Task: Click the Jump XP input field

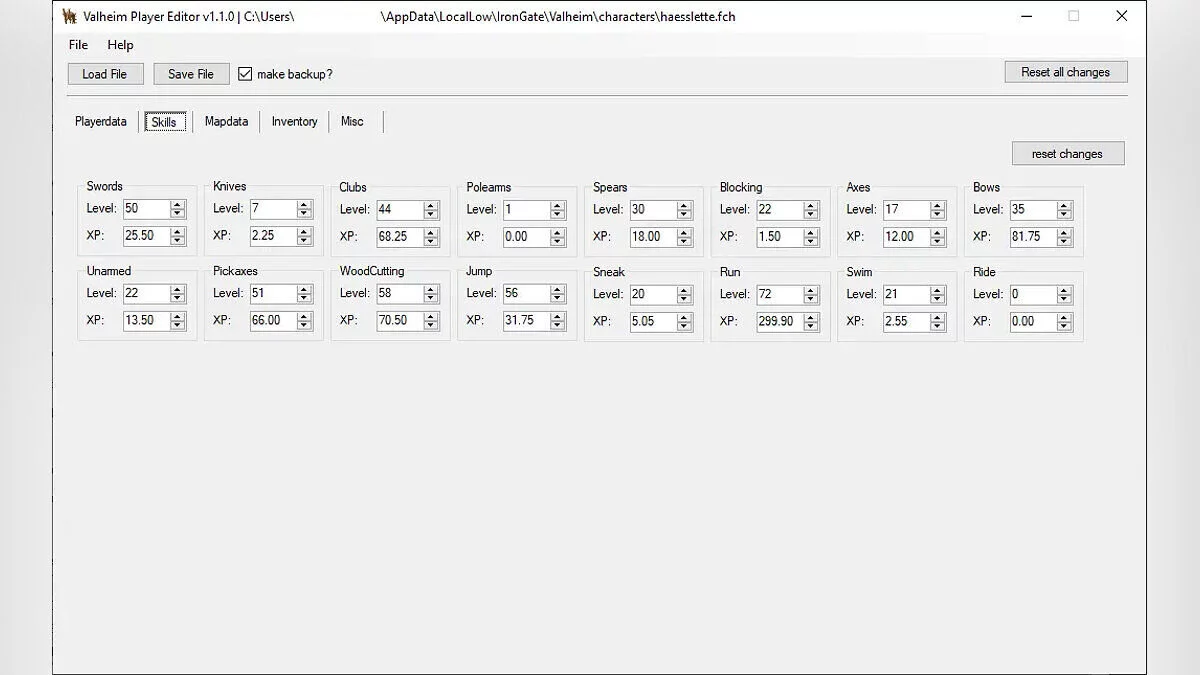Action: click(x=526, y=321)
